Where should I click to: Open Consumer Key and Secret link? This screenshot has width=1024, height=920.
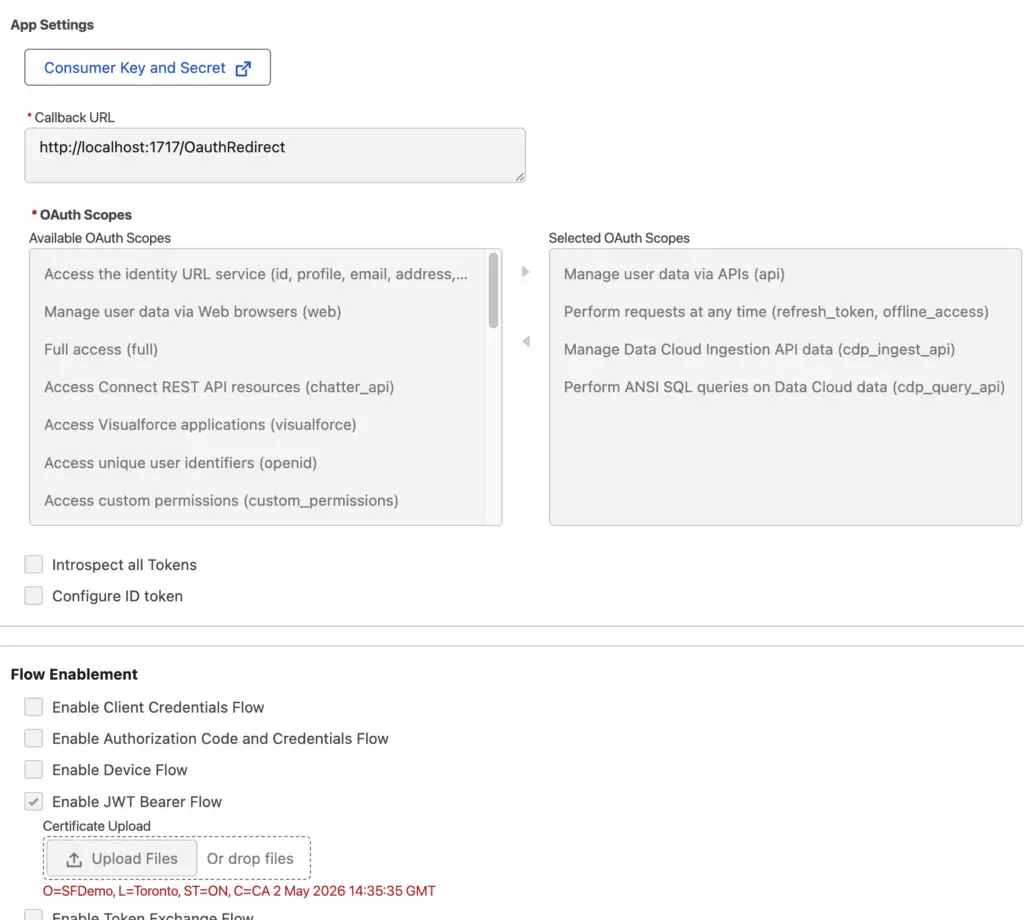[x=148, y=67]
